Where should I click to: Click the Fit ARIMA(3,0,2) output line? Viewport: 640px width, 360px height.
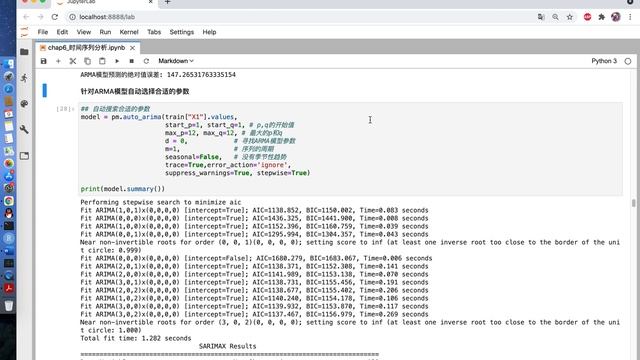coord(254,314)
